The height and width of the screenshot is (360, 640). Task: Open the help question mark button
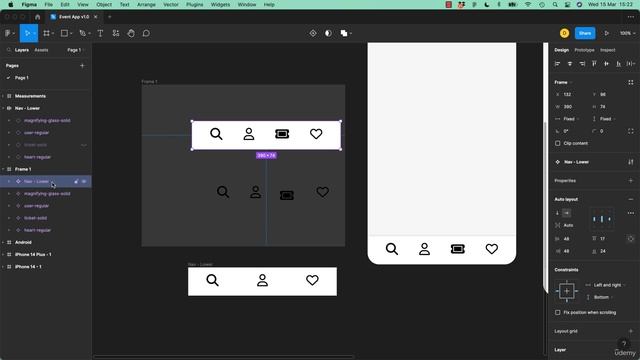(x=624, y=344)
